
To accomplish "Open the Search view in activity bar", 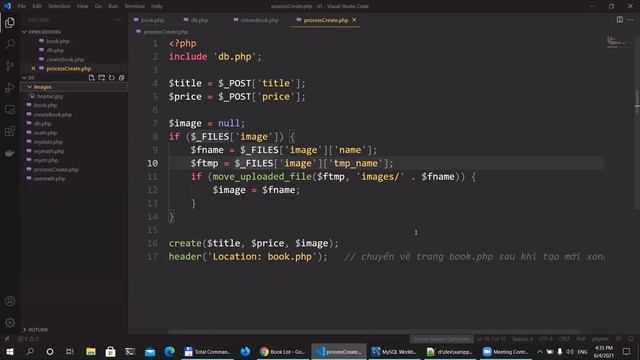I will (10, 44).
